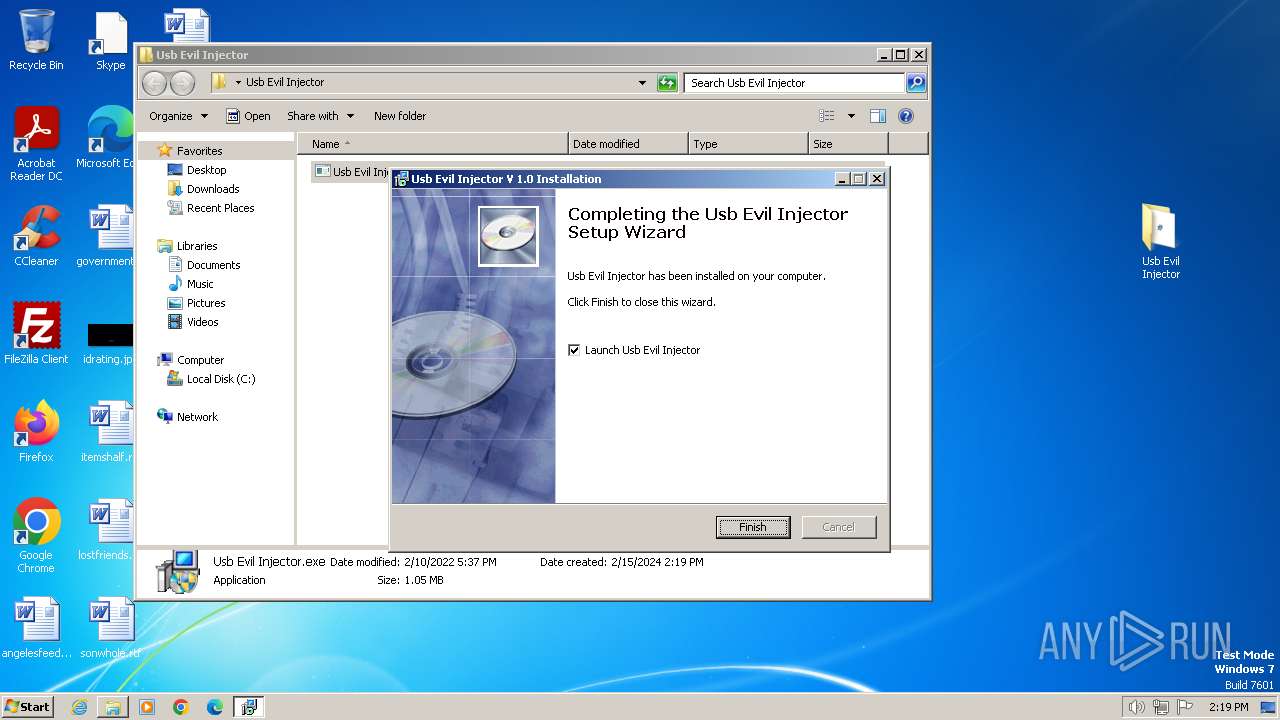Click the installer taskbar button

click(249, 707)
